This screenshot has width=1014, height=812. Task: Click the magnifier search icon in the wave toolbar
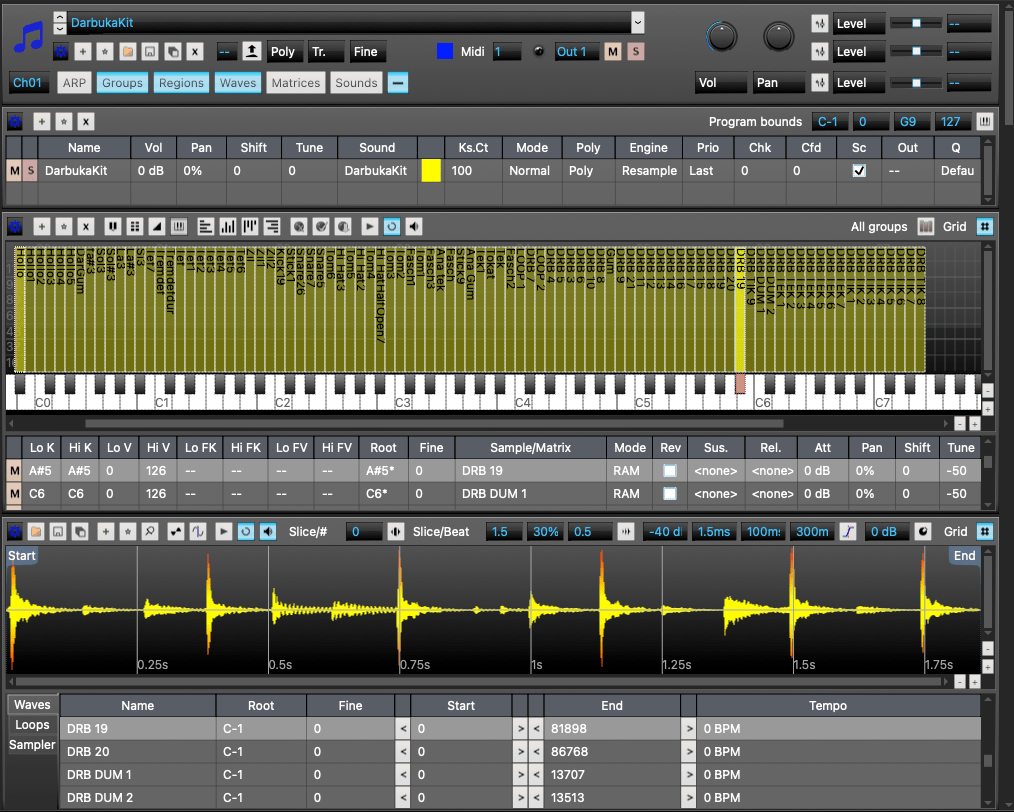150,531
